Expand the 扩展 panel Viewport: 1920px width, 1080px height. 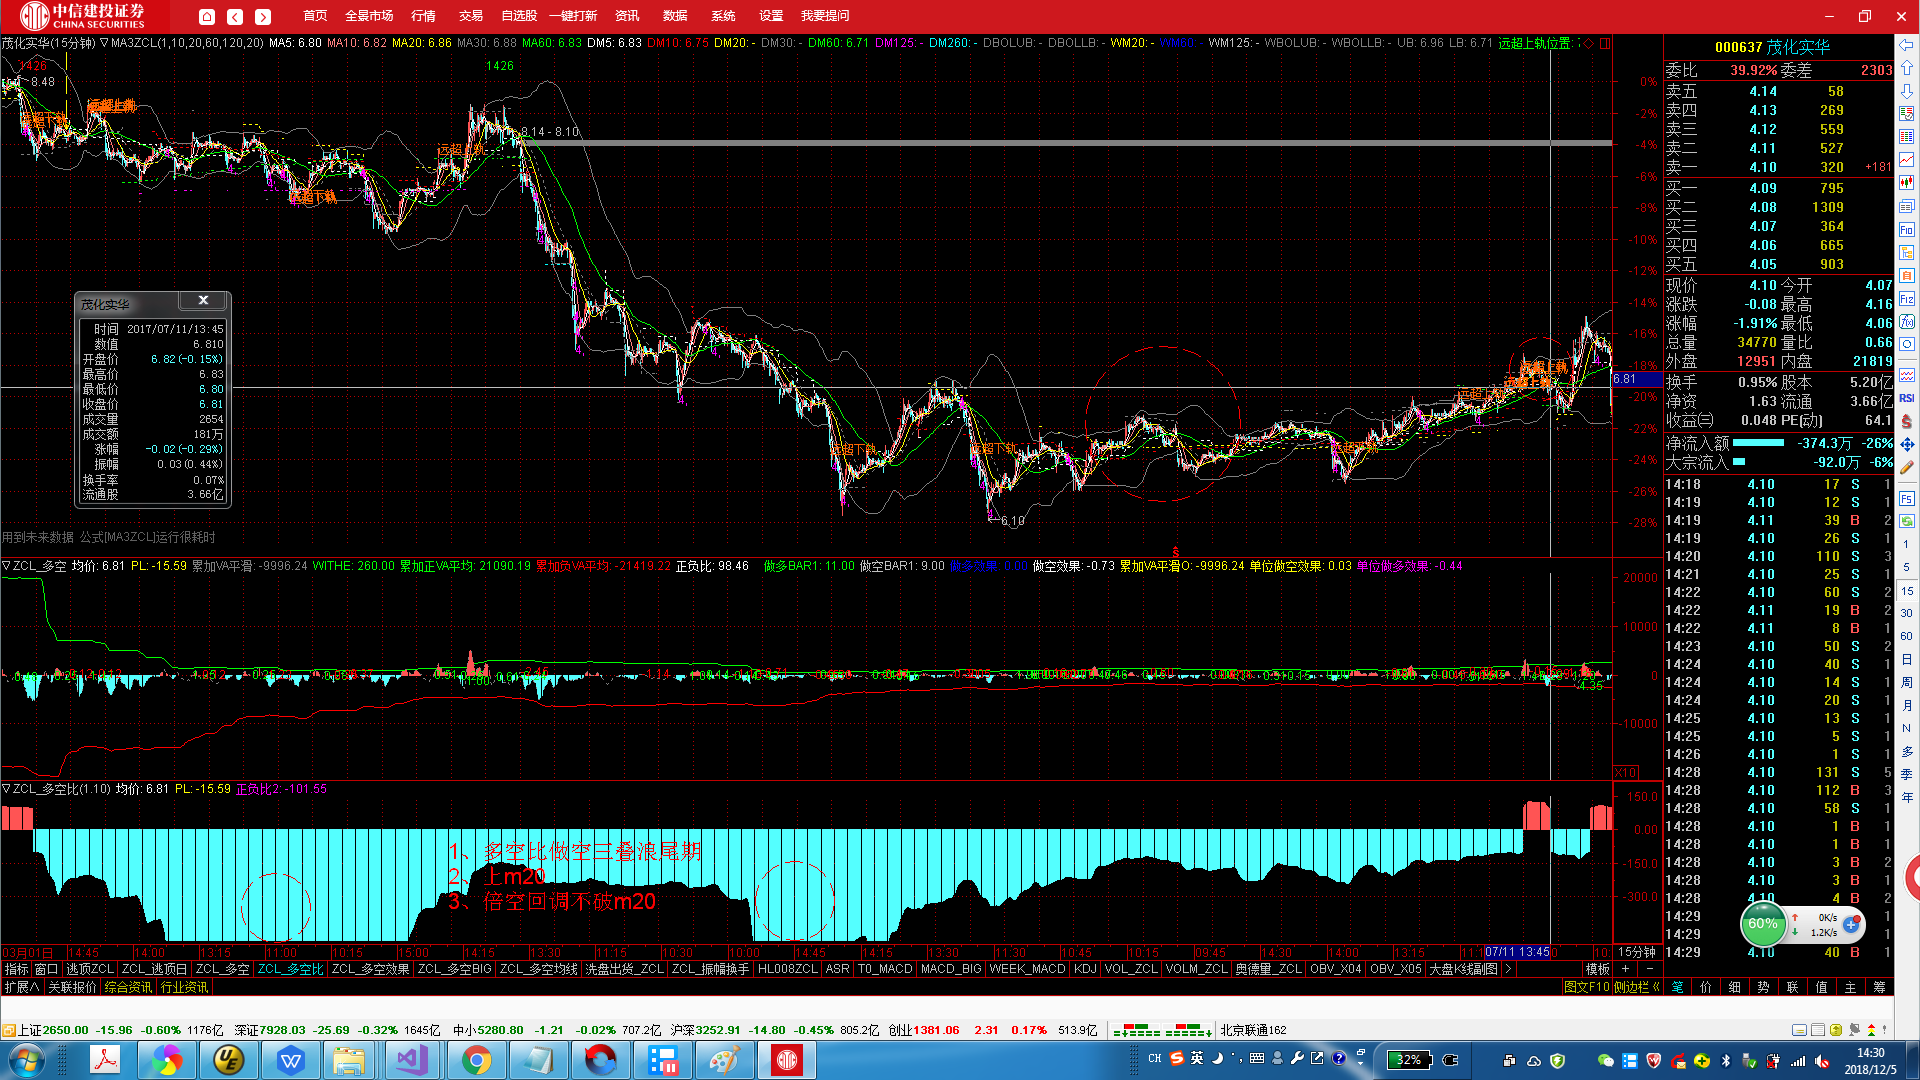point(21,987)
